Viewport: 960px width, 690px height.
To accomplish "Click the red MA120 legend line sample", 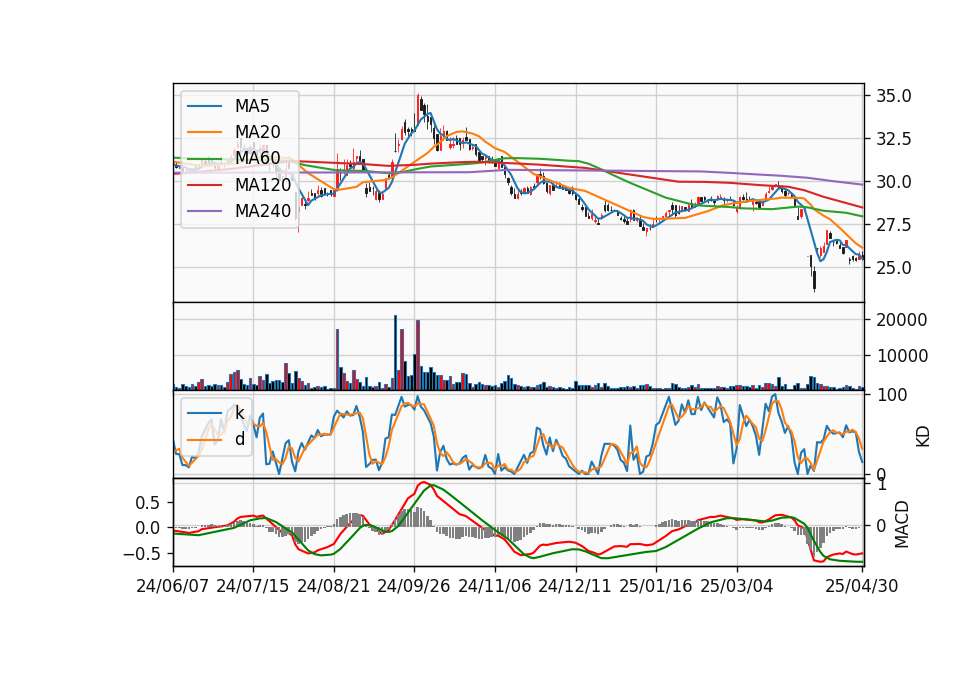I will coord(204,185).
